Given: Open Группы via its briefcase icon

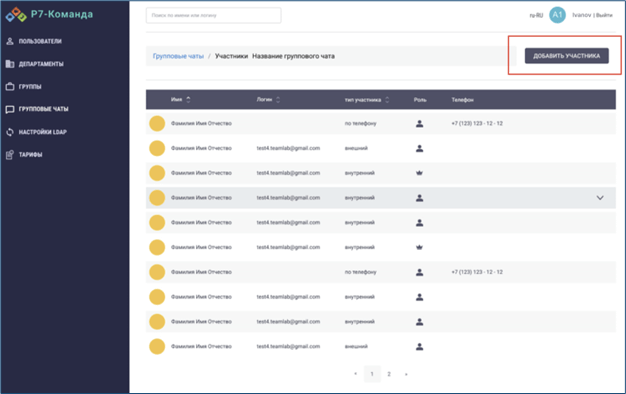Looking at the screenshot, I should pos(10,87).
